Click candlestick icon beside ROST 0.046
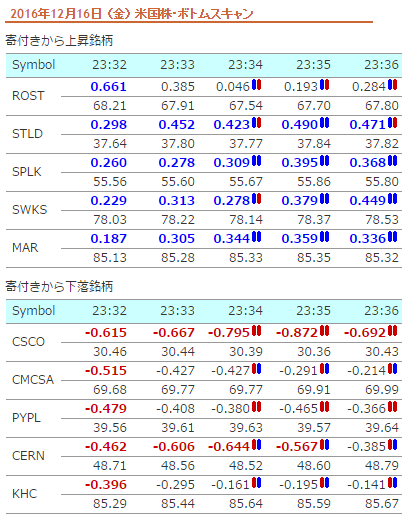This screenshot has height=518, width=407. (x=256, y=85)
